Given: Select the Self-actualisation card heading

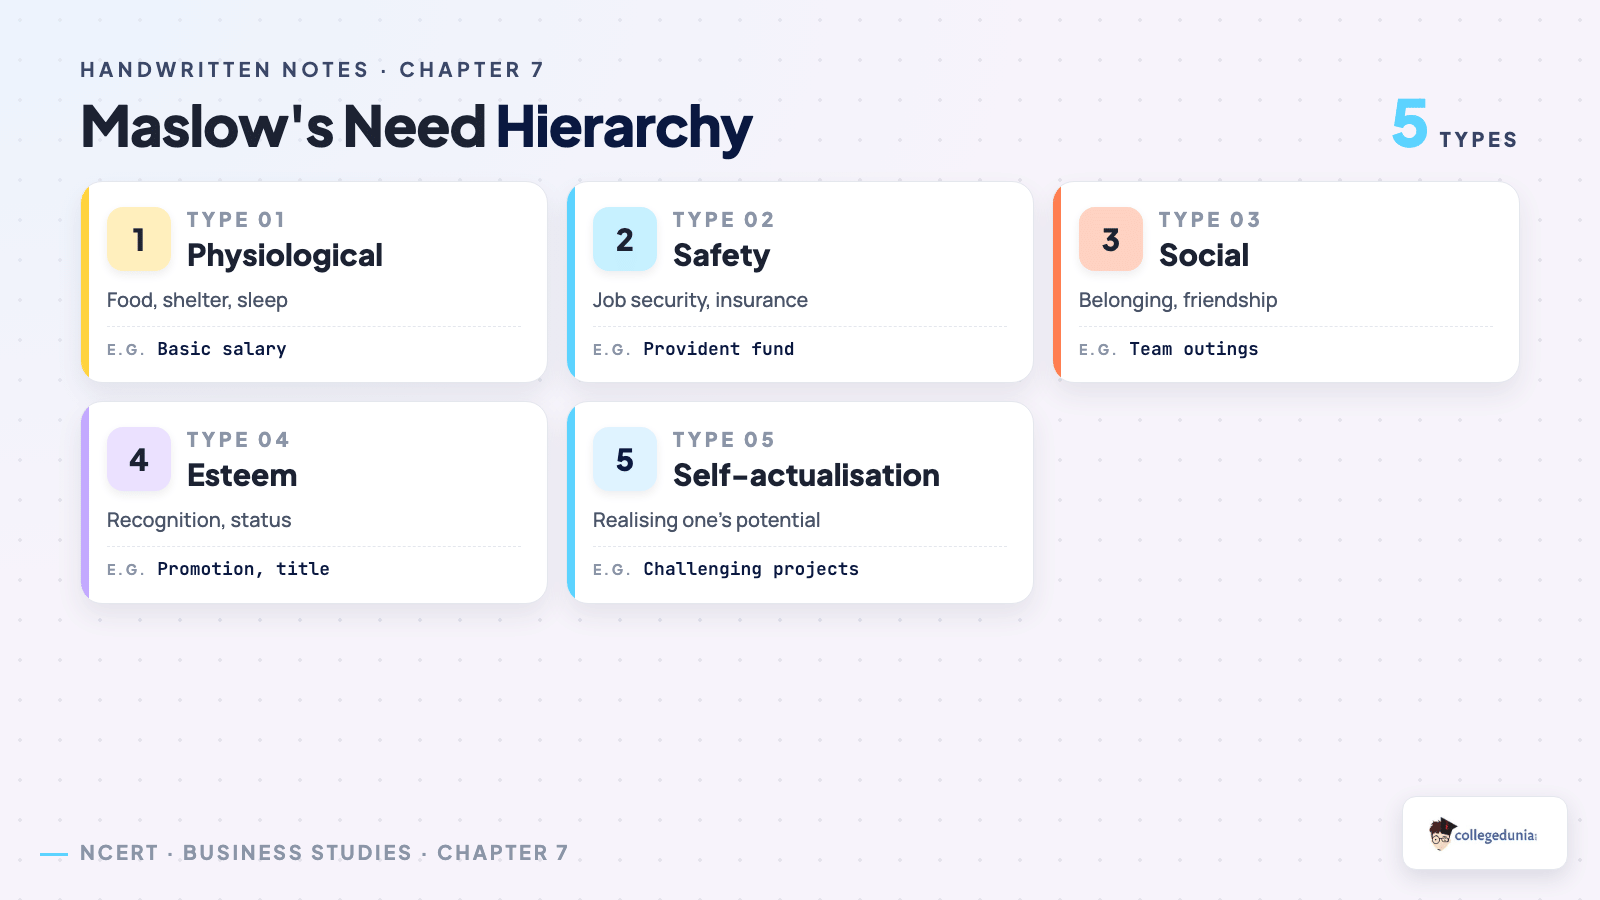Looking at the screenshot, I should click(x=806, y=476).
